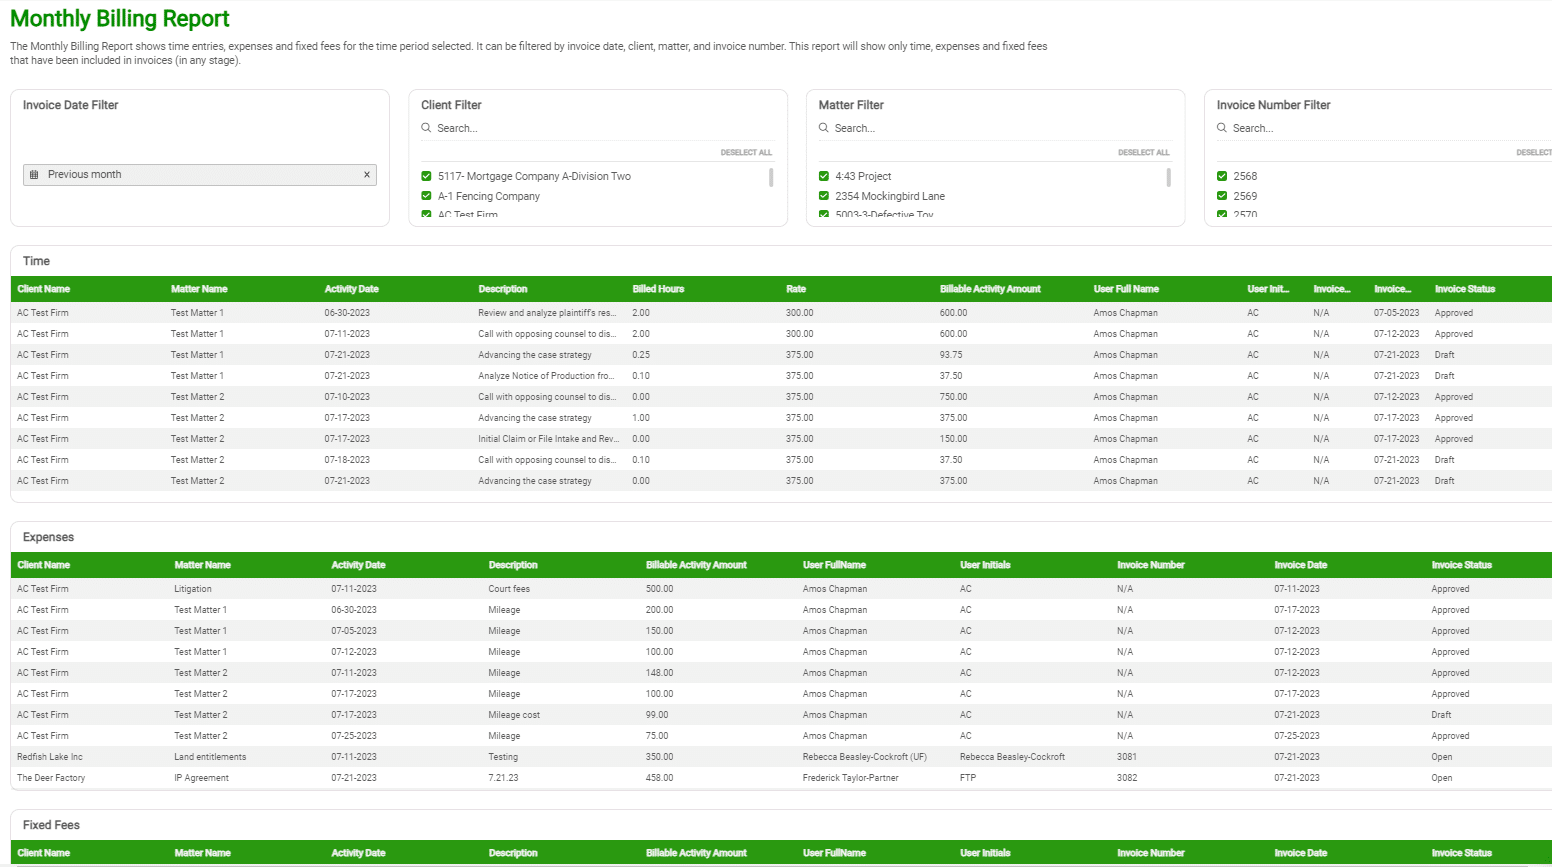Viewport: 1552px width, 867px height.
Task: Click the Invoice Number Filter search icon
Action: [x=1222, y=128]
